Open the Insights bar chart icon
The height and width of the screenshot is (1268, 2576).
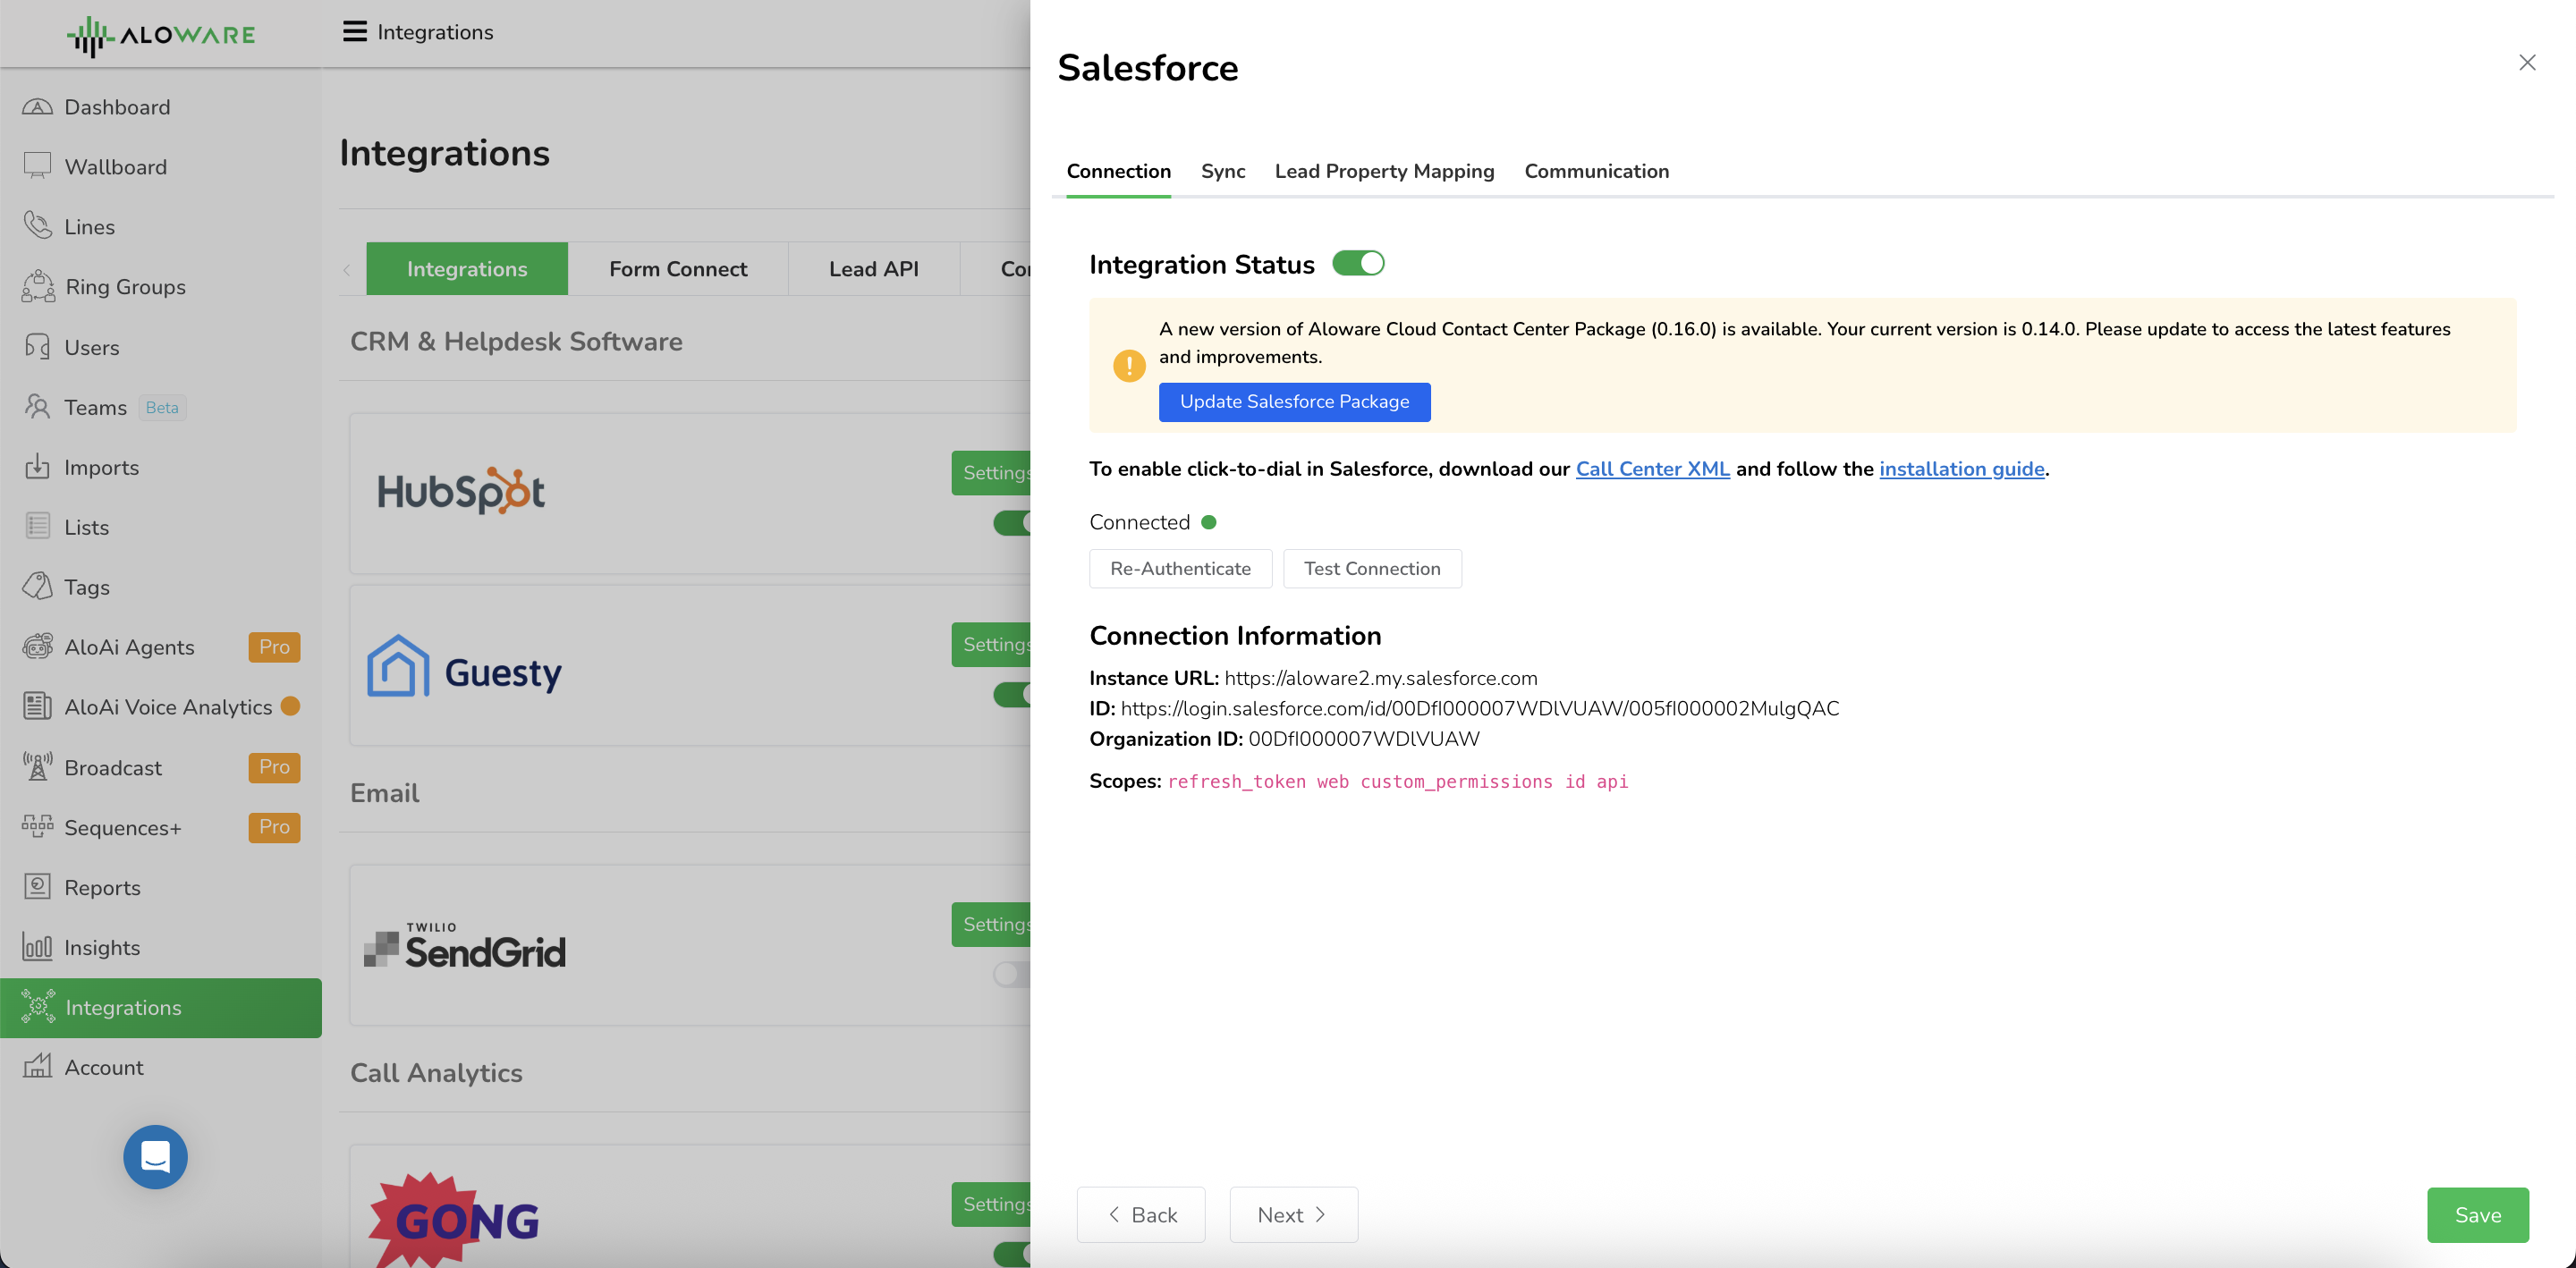[37, 947]
